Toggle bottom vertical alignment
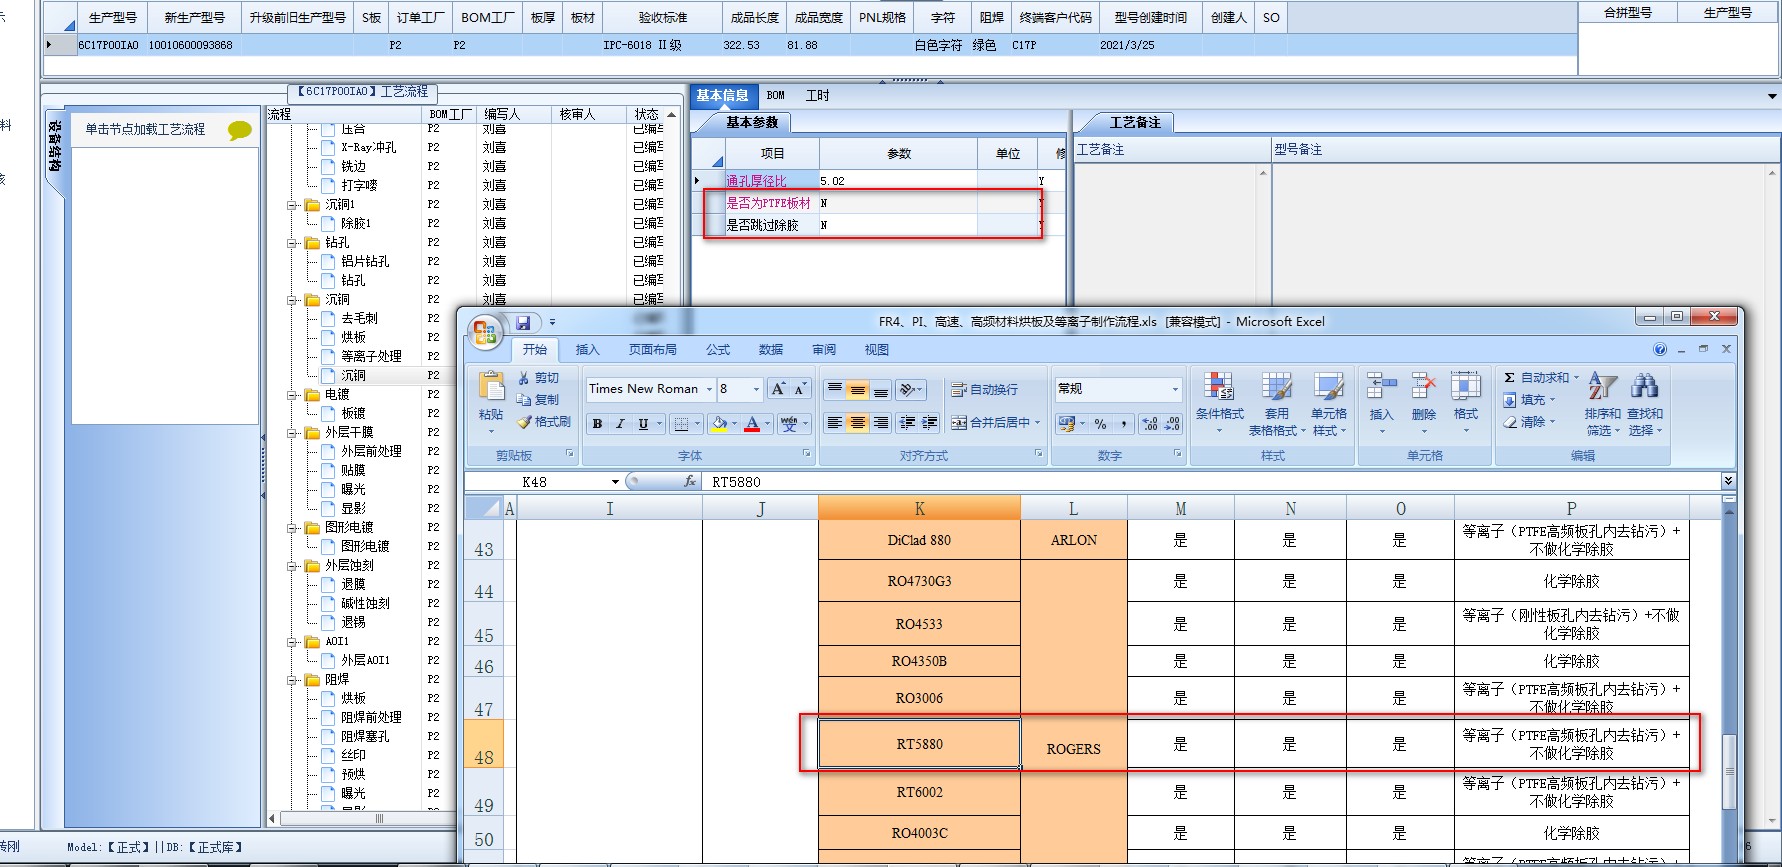Screen dimensions: 1782x867 coord(880,389)
